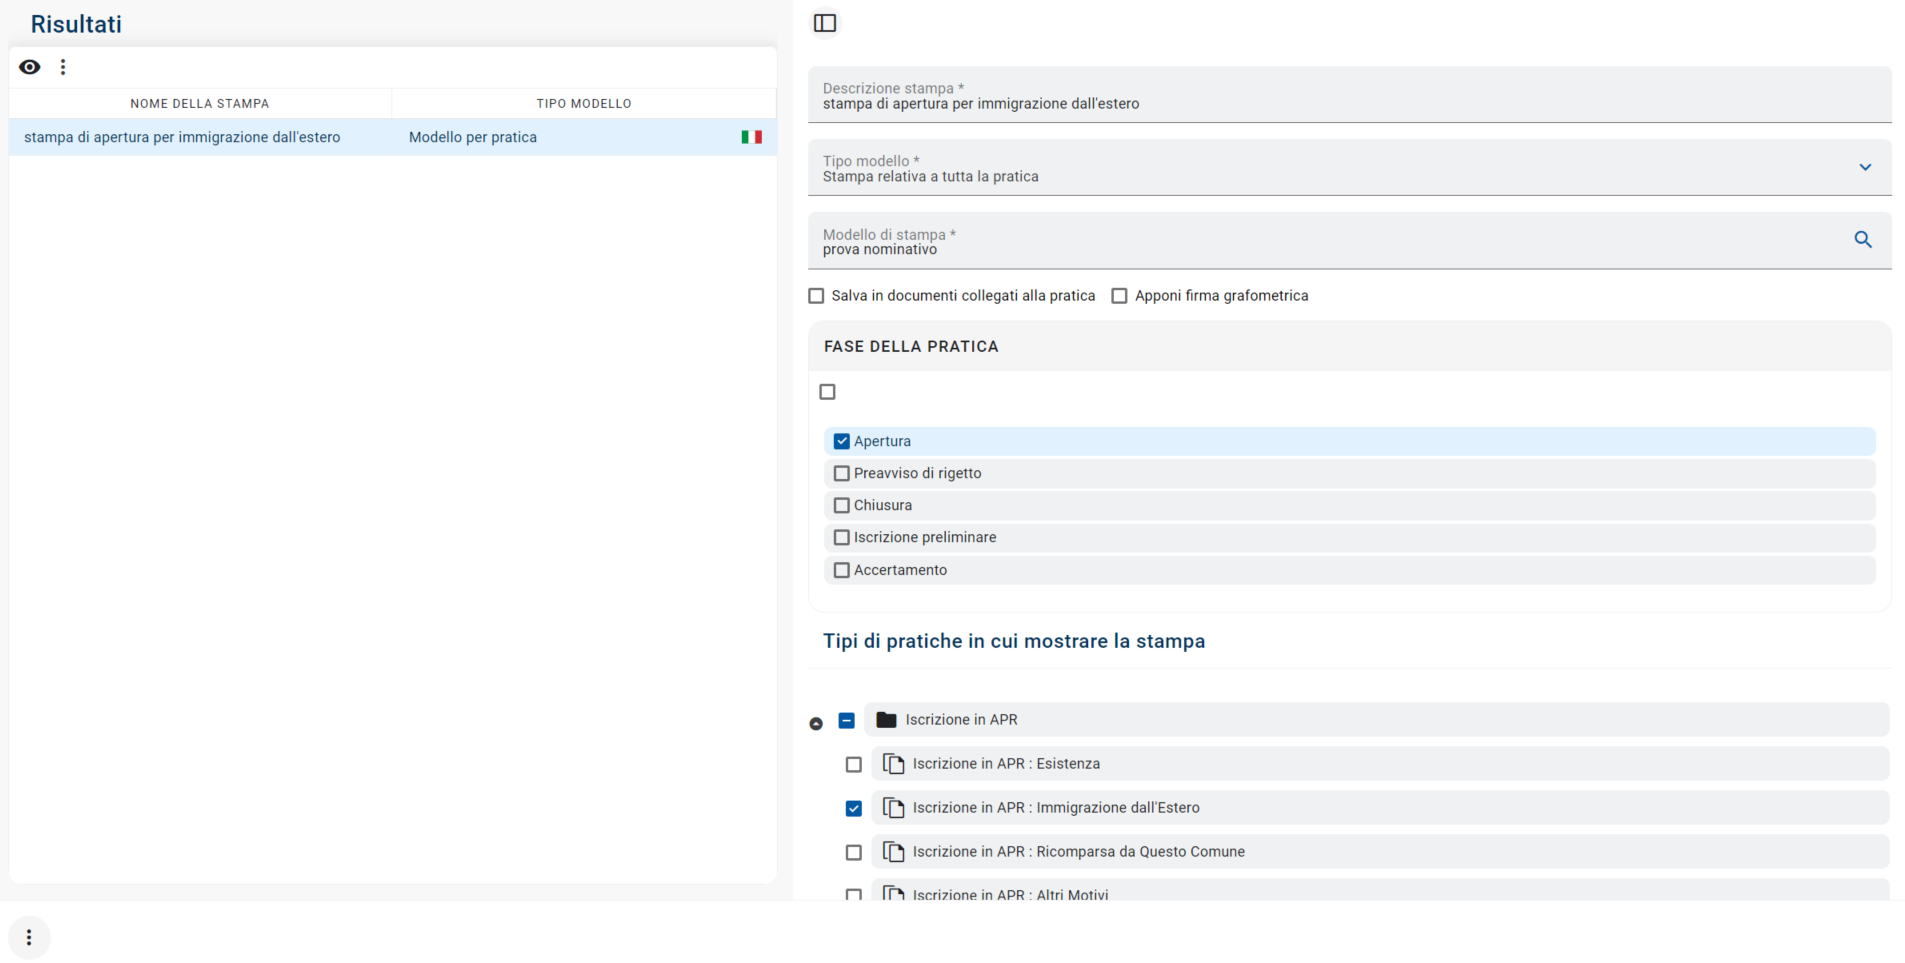
Task: Enable Salva in documenti collegati alla pratica
Action: (817, 296)
